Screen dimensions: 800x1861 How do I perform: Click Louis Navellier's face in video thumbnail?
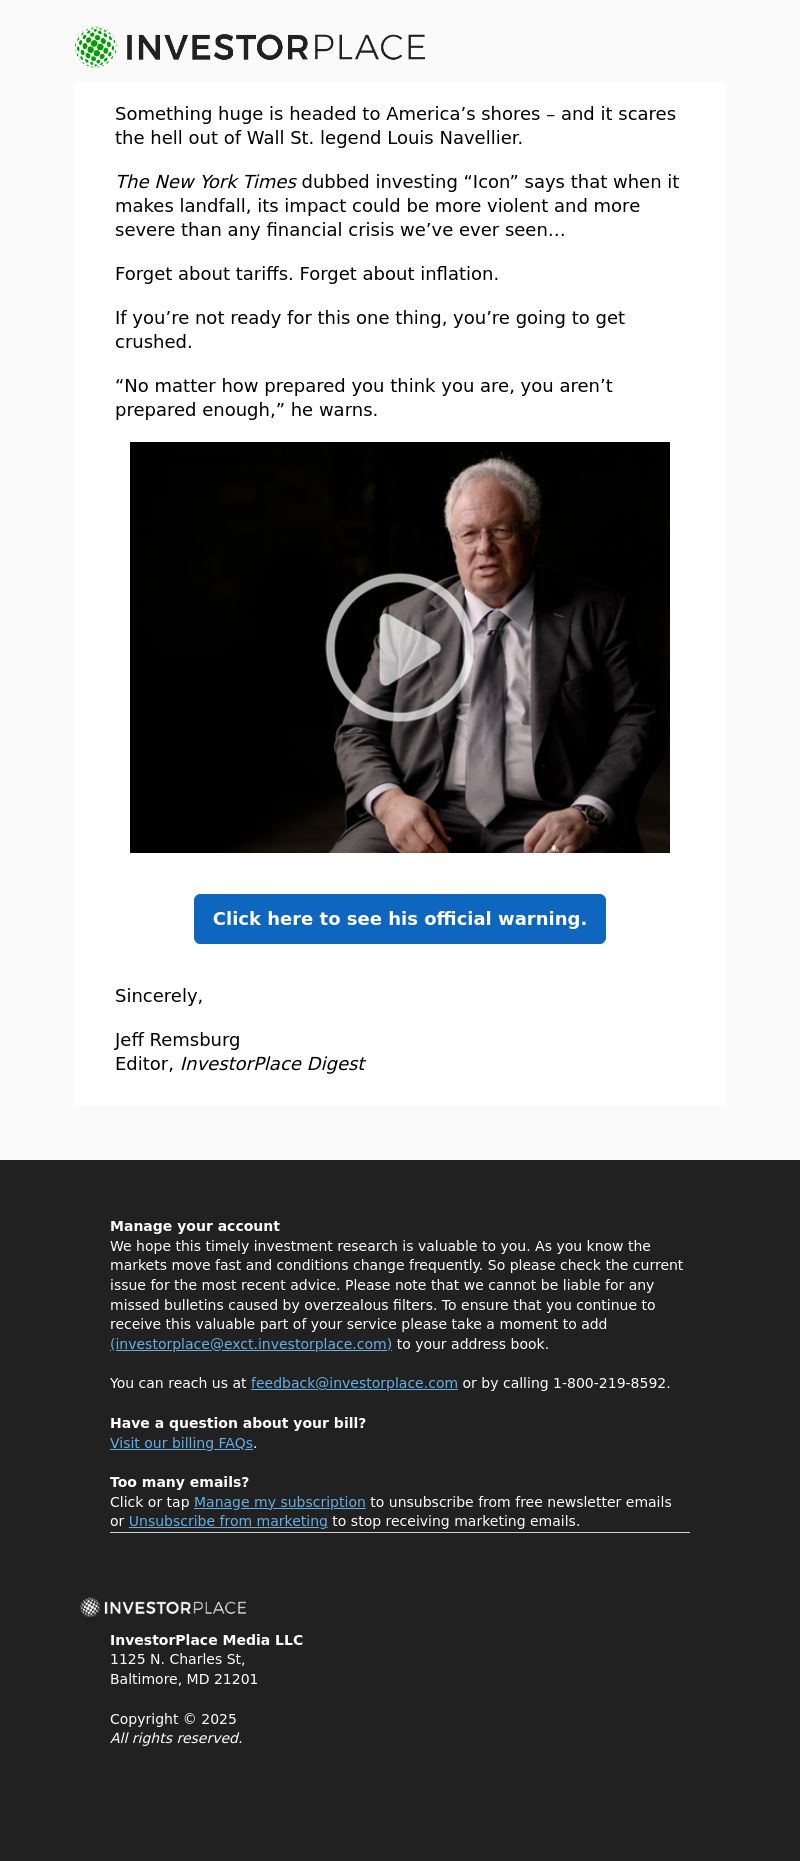[488, 535]
